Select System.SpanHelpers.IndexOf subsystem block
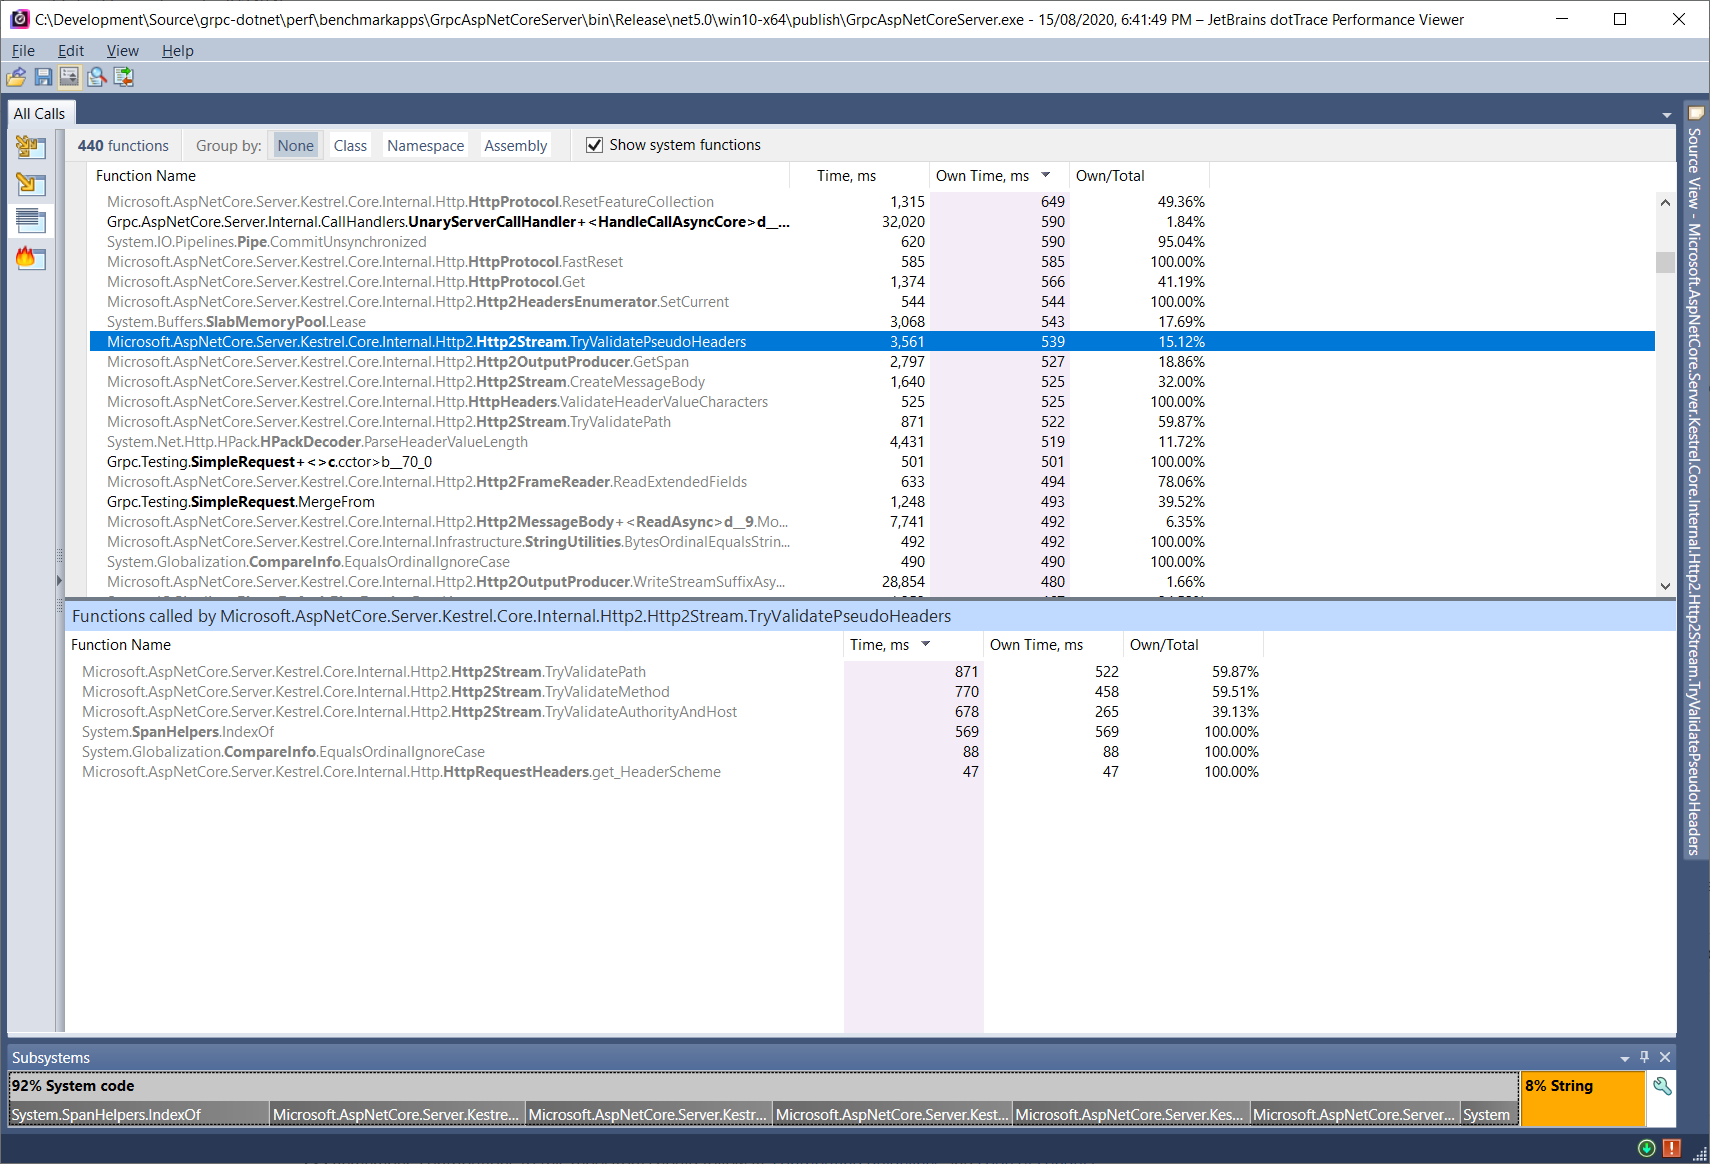This screenshot has height=1164, width=1710. tap(139, 1114)
